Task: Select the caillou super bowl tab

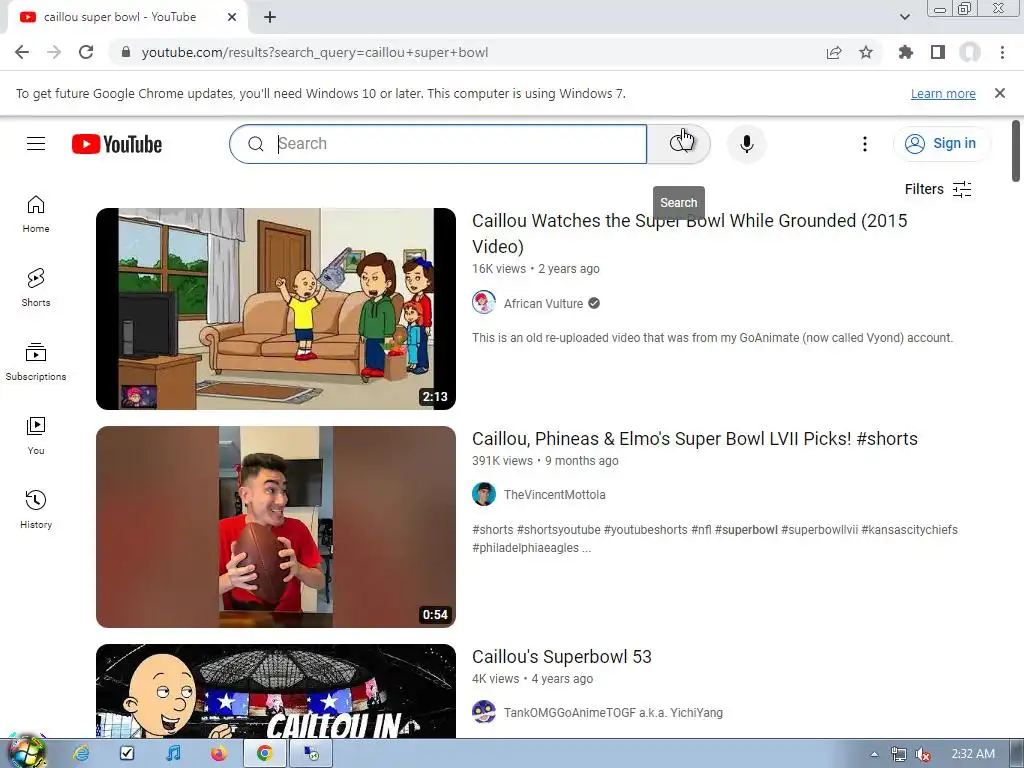Action: (x=120, y=17)
